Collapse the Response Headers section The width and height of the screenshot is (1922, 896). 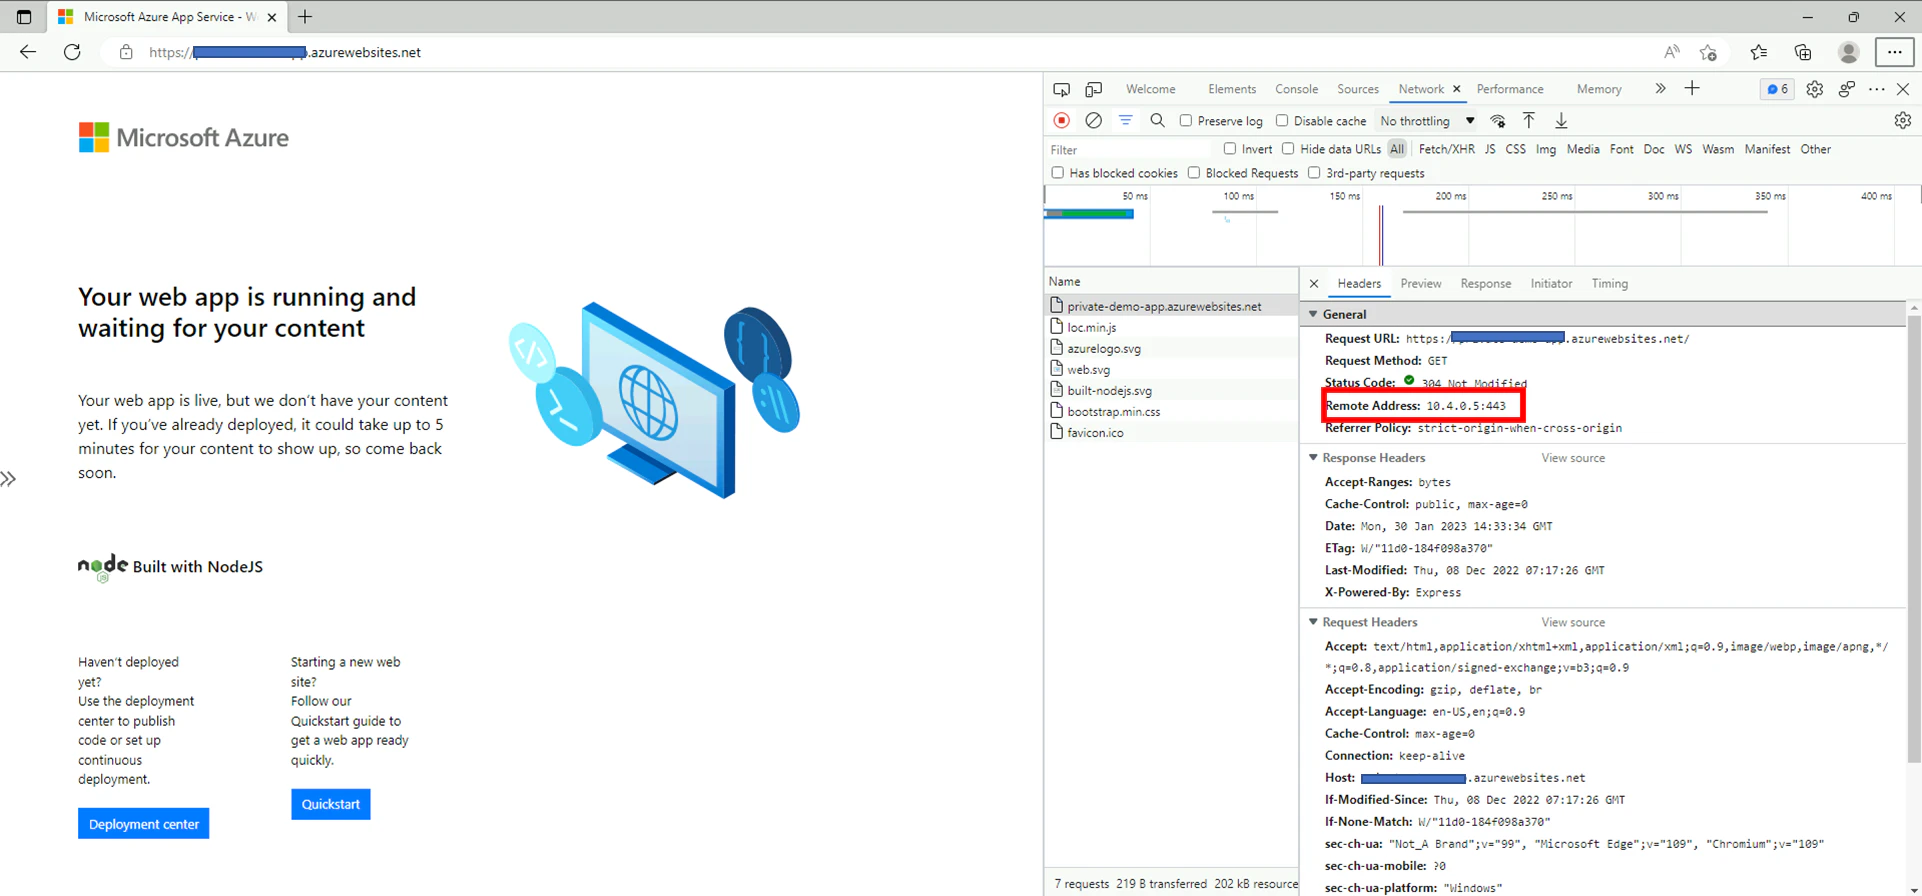[x=1314, y=458]
